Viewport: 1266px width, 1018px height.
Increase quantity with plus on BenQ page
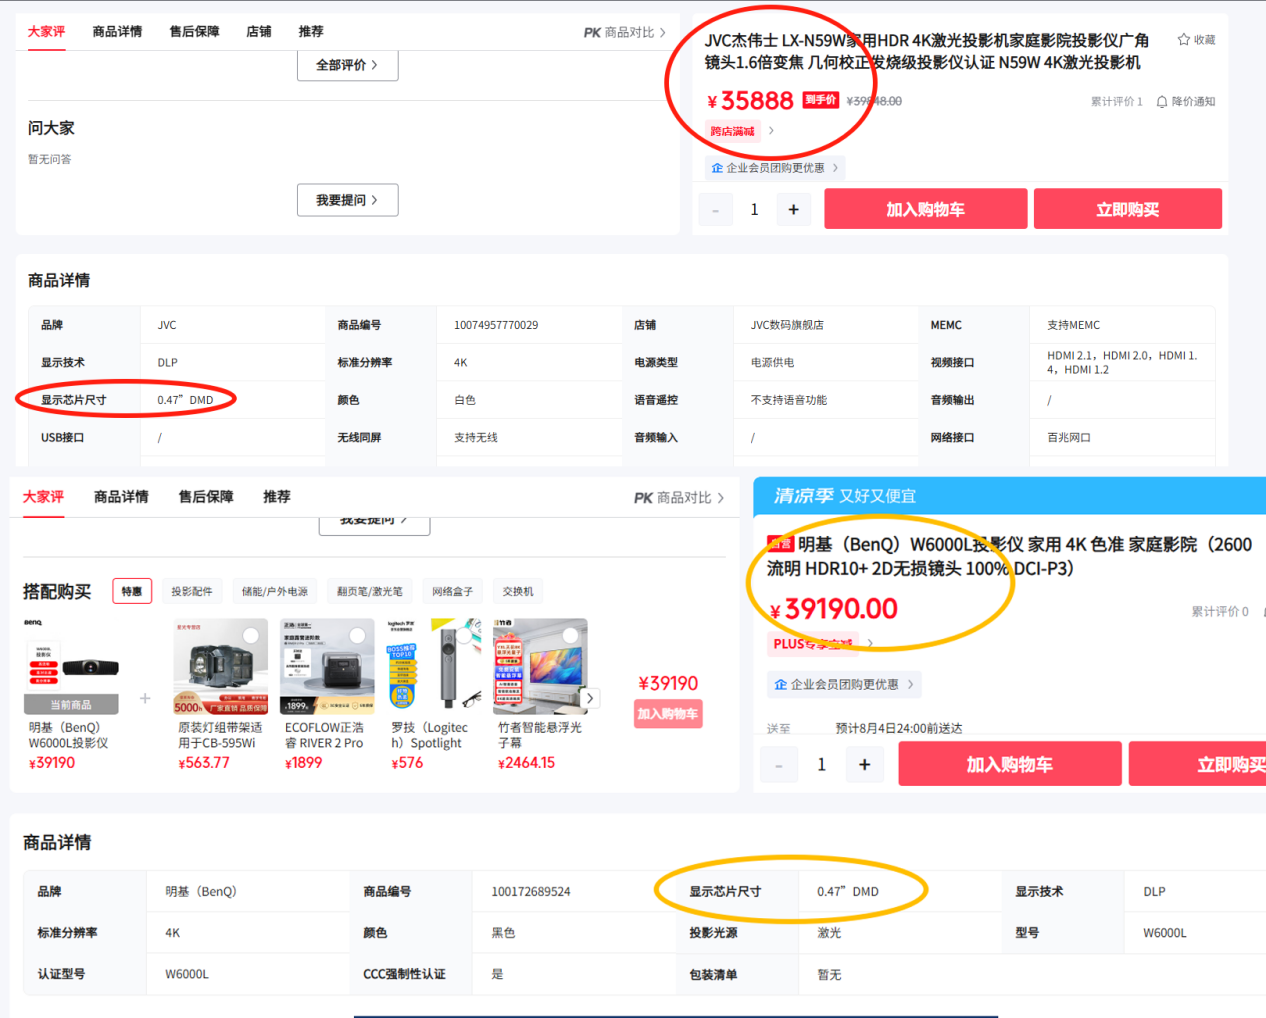tap(865, 765)
